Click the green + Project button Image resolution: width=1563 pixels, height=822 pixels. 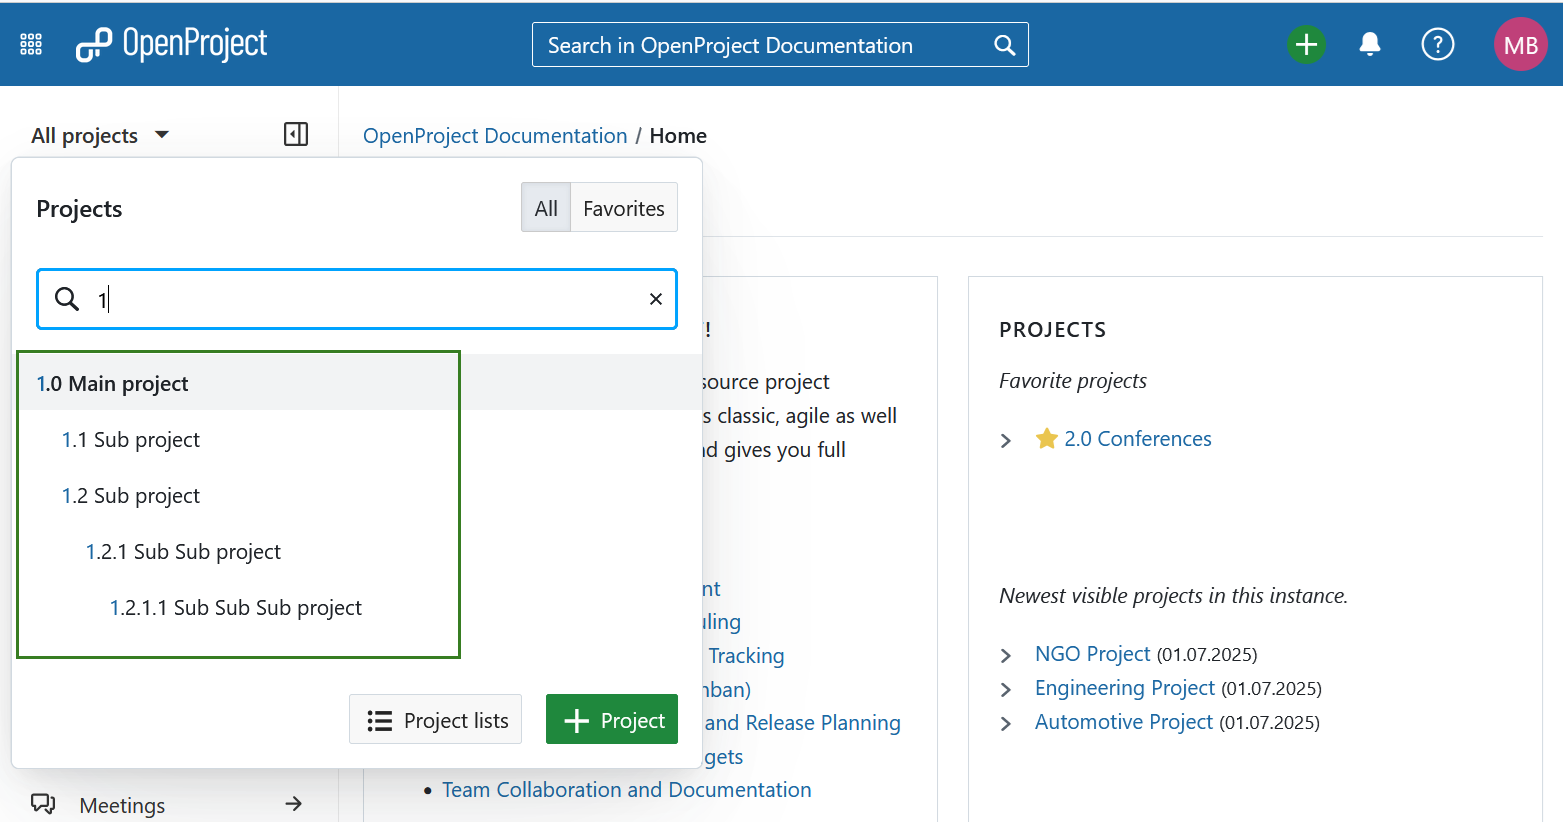(x=612, y=720)
